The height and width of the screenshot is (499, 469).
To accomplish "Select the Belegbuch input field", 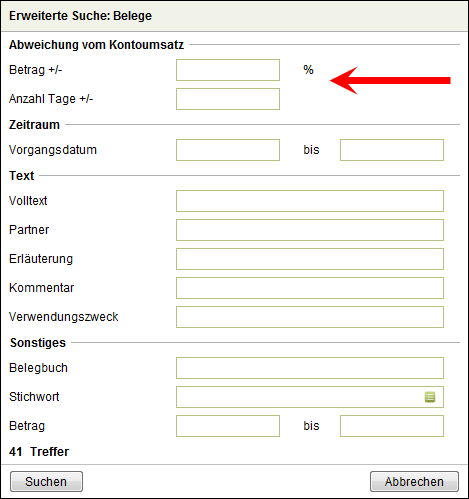I will point(310,368).
